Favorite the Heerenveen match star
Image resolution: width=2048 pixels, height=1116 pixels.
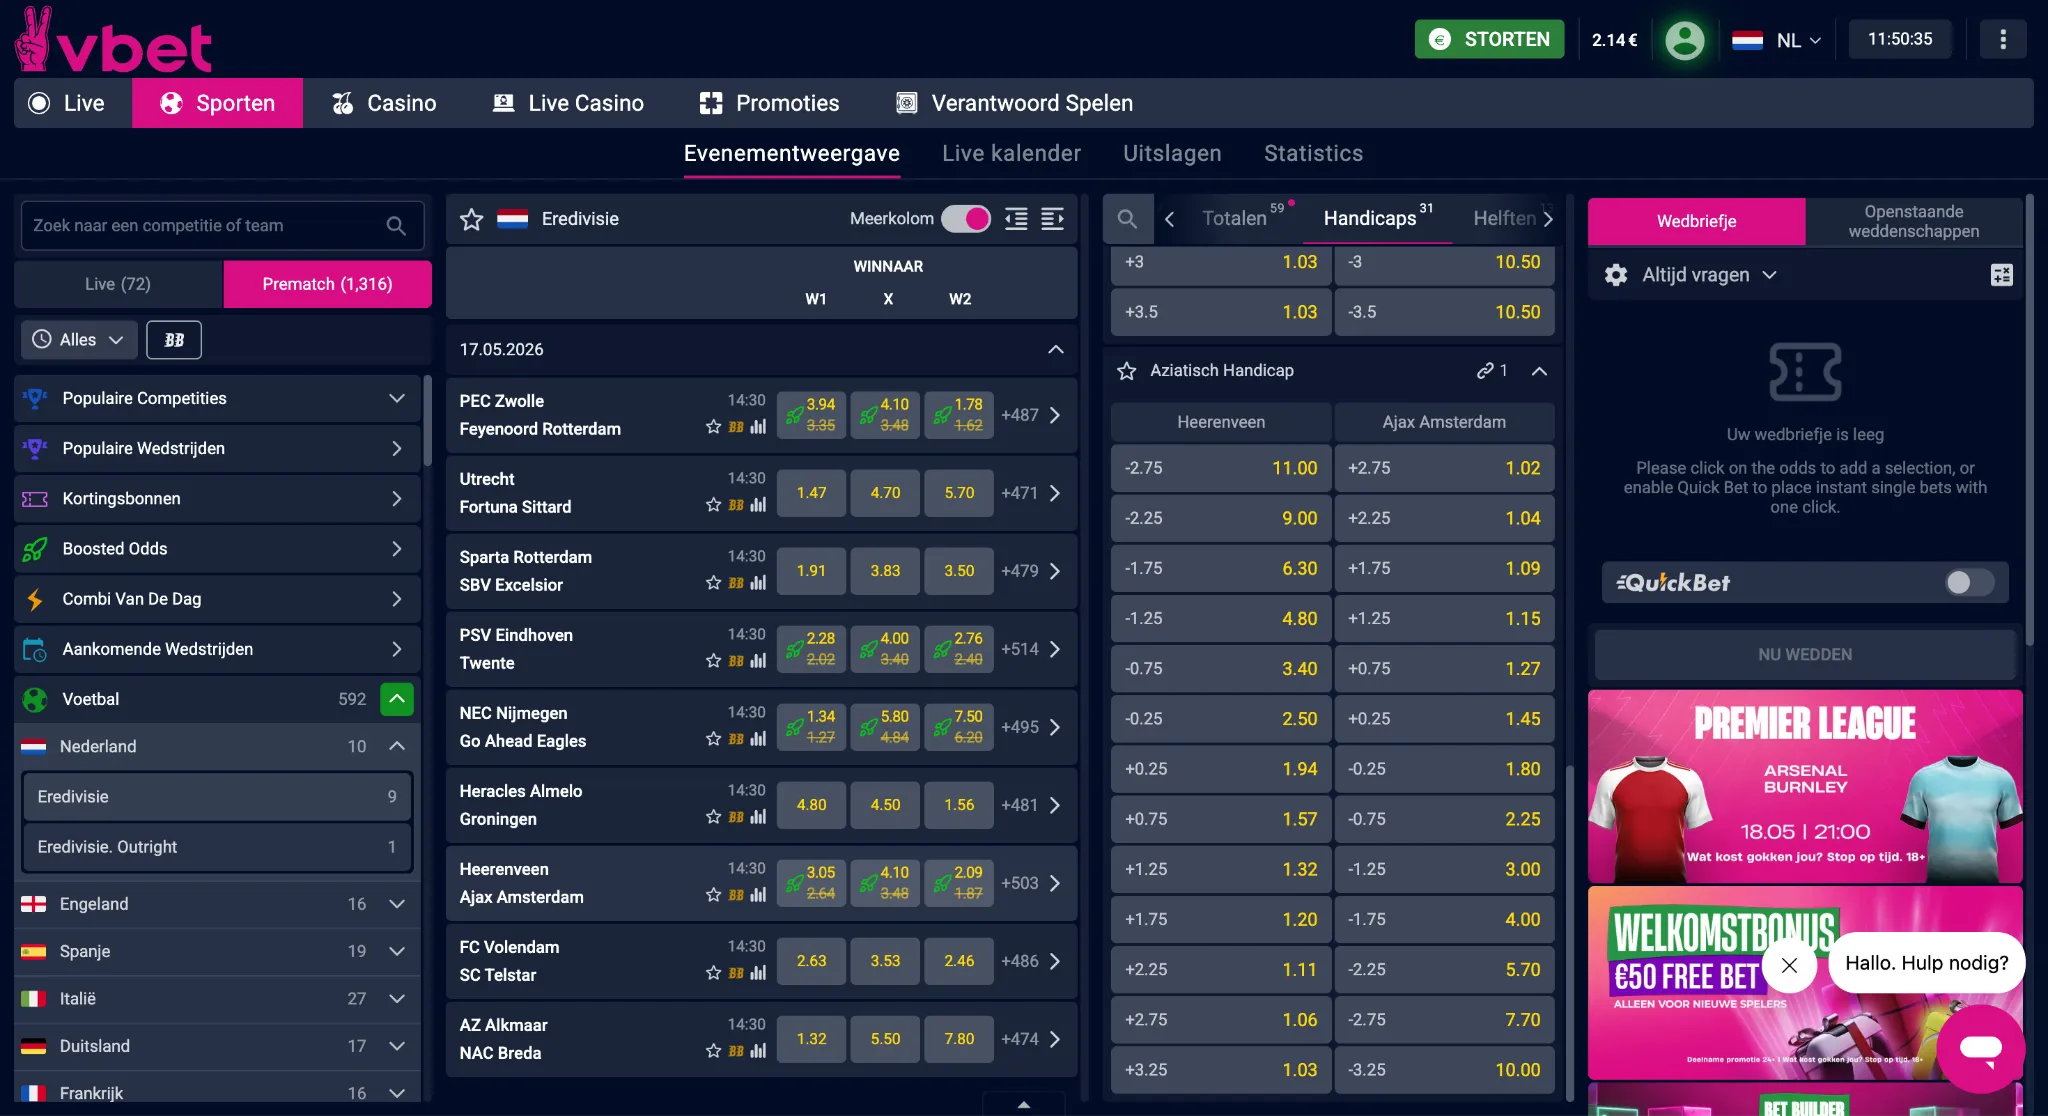[x=713, y=895]
